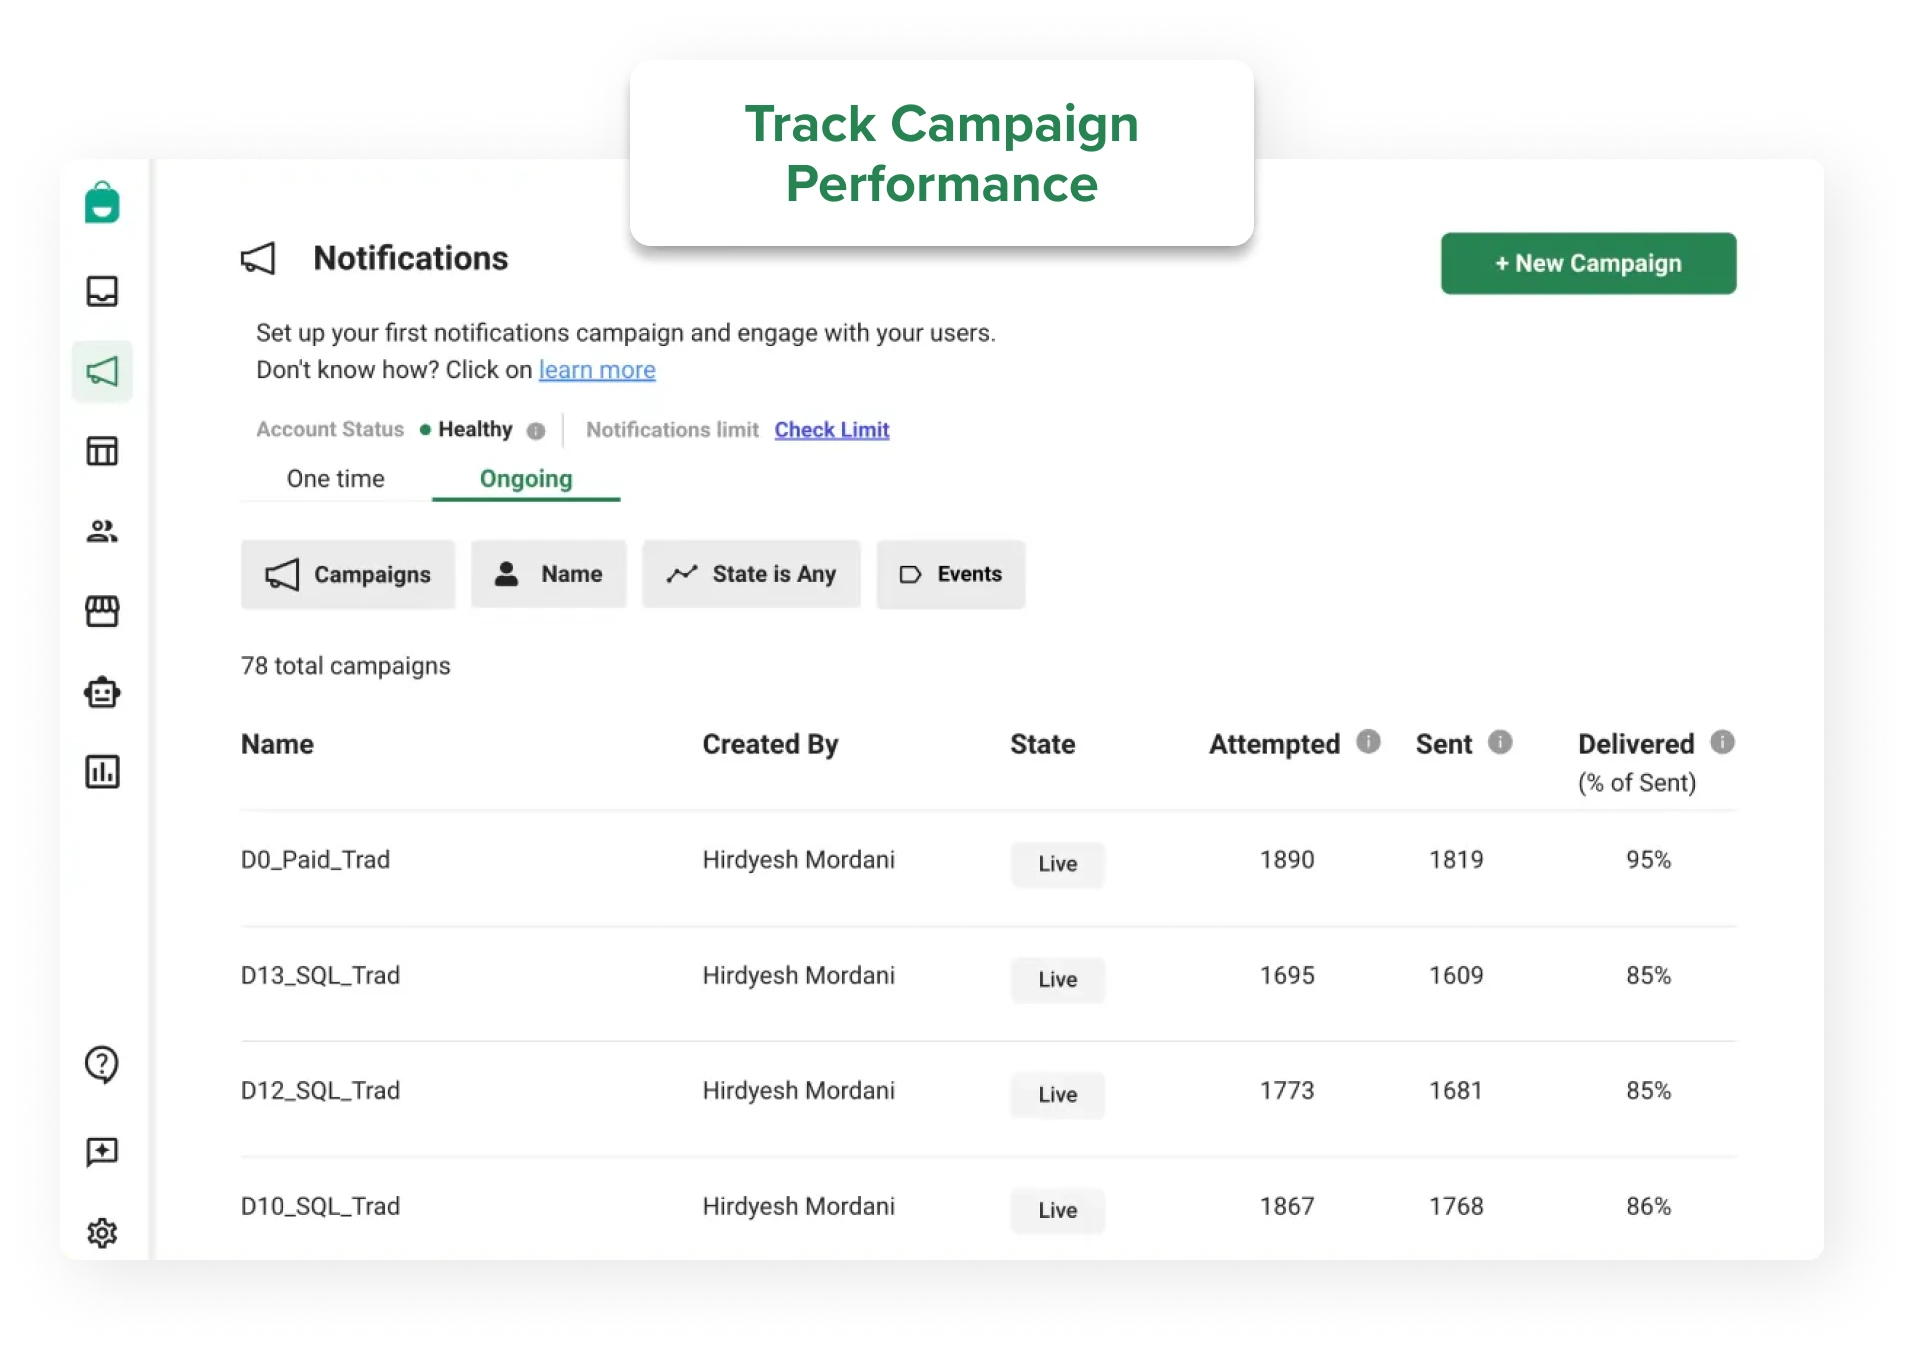
Task: Follow the Check Limit link
Action: 831,430
